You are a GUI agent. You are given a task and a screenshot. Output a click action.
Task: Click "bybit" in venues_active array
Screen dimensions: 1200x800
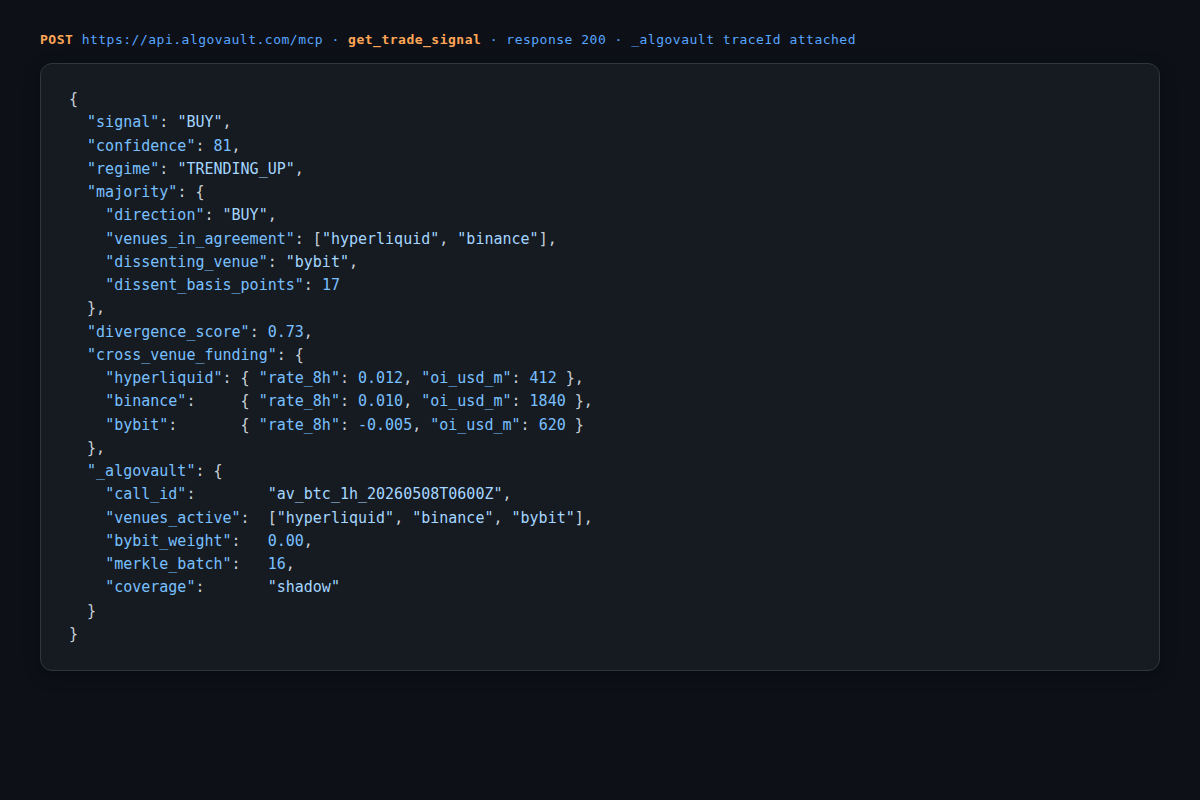point(544,518)
